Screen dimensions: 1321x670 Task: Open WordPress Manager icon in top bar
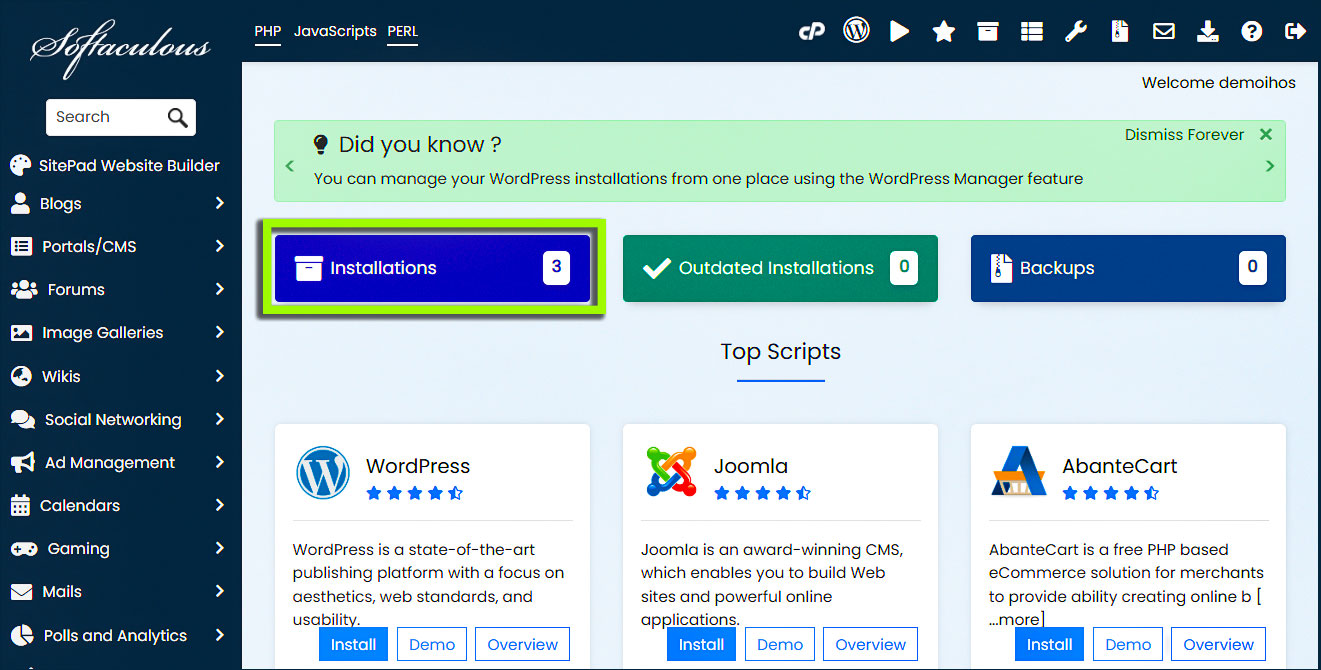pos(856,31)
